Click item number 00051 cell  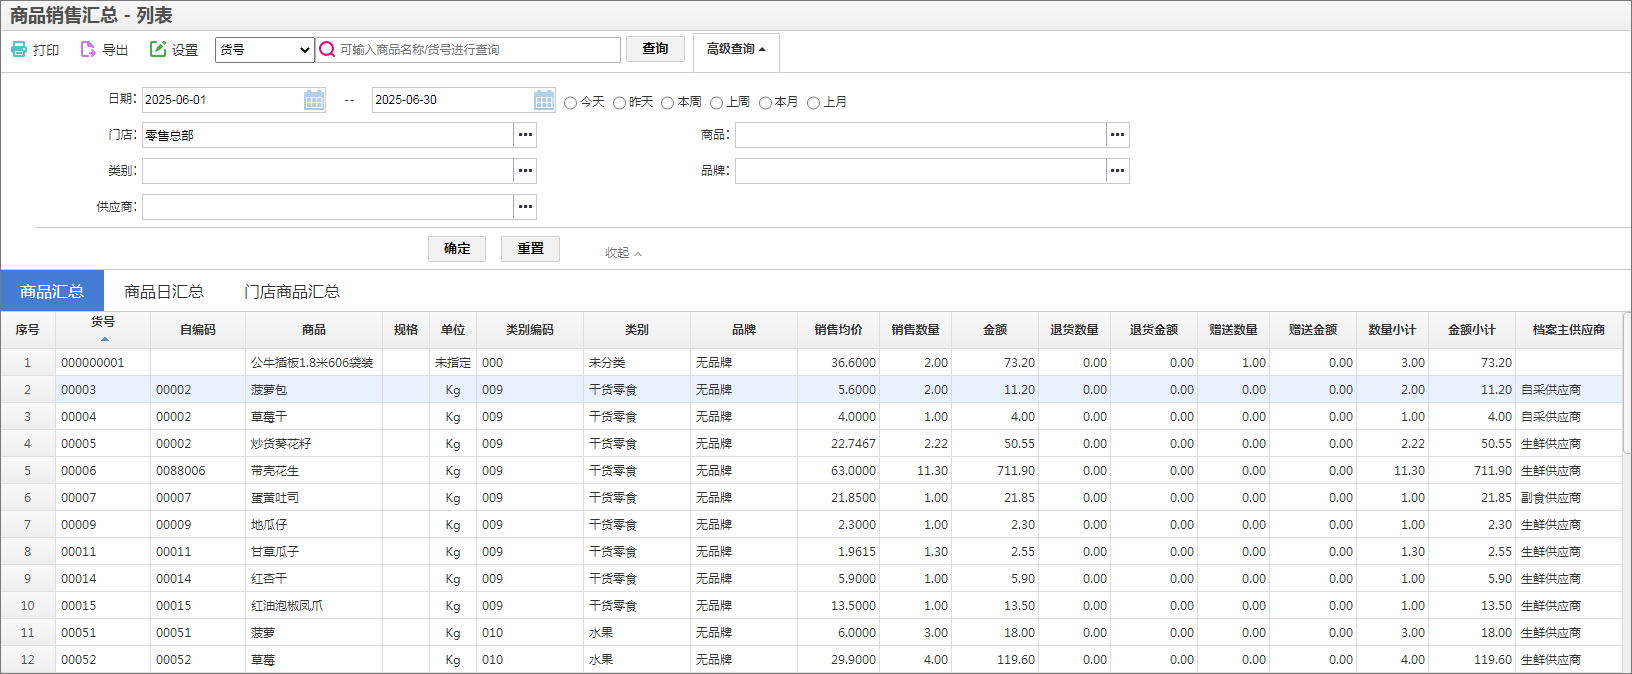pos(103,632)
